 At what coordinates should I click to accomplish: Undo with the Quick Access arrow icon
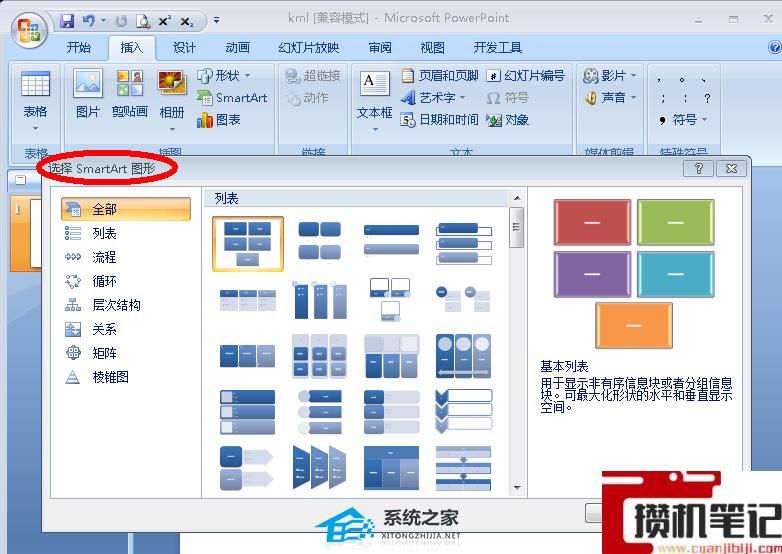point(89,20)
